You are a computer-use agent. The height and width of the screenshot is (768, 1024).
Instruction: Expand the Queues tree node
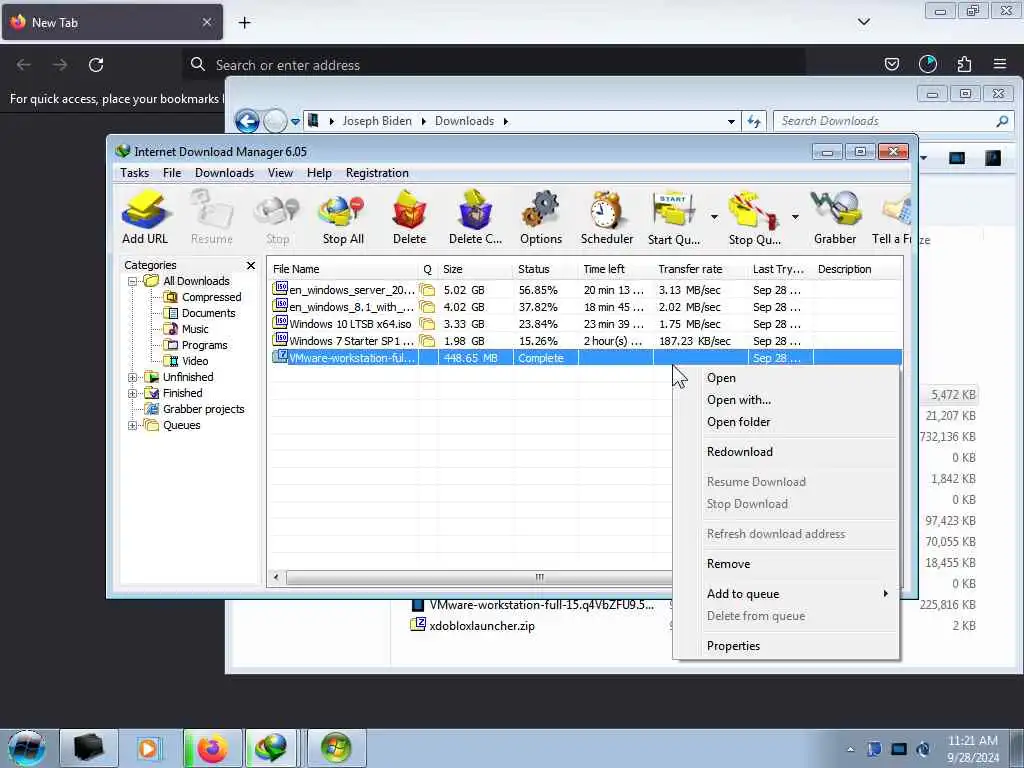133,425
